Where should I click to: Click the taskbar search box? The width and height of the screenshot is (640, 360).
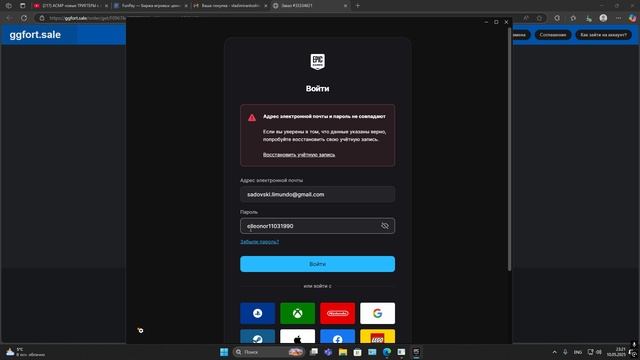click(269, 352)
